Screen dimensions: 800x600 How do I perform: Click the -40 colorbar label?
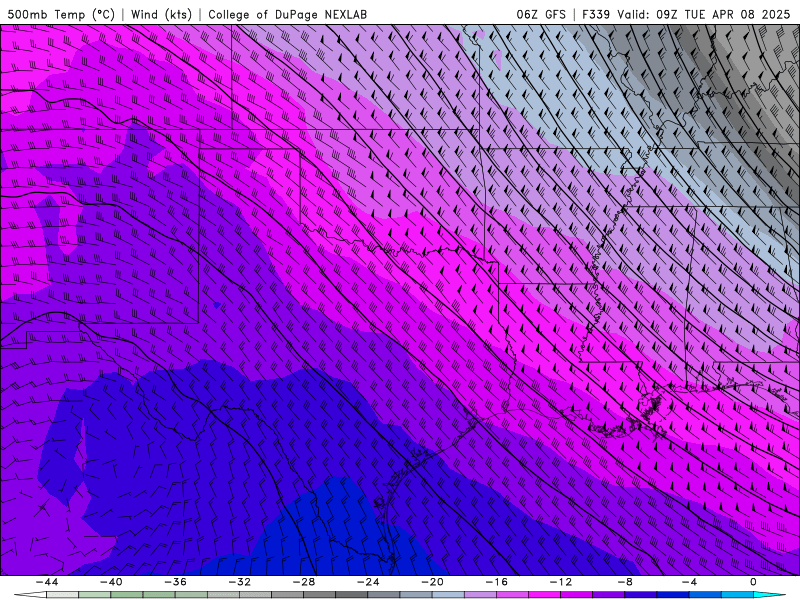[x=111, y=582]
